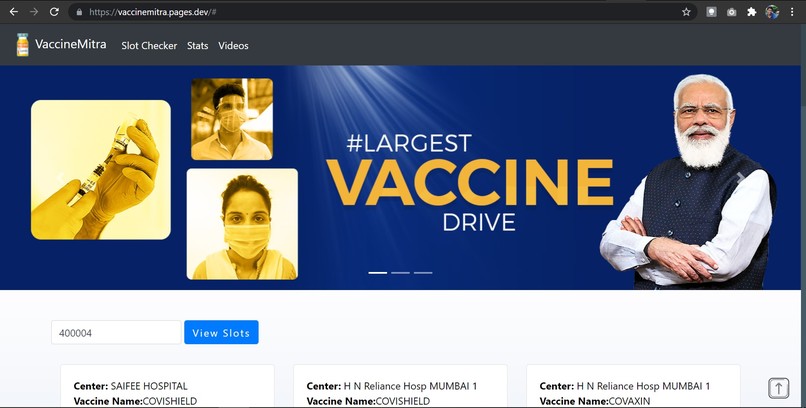Click the #LARGEST VACCINE DRIVE banner text
The height and width of the screenshot is (408, 806).
470,181
